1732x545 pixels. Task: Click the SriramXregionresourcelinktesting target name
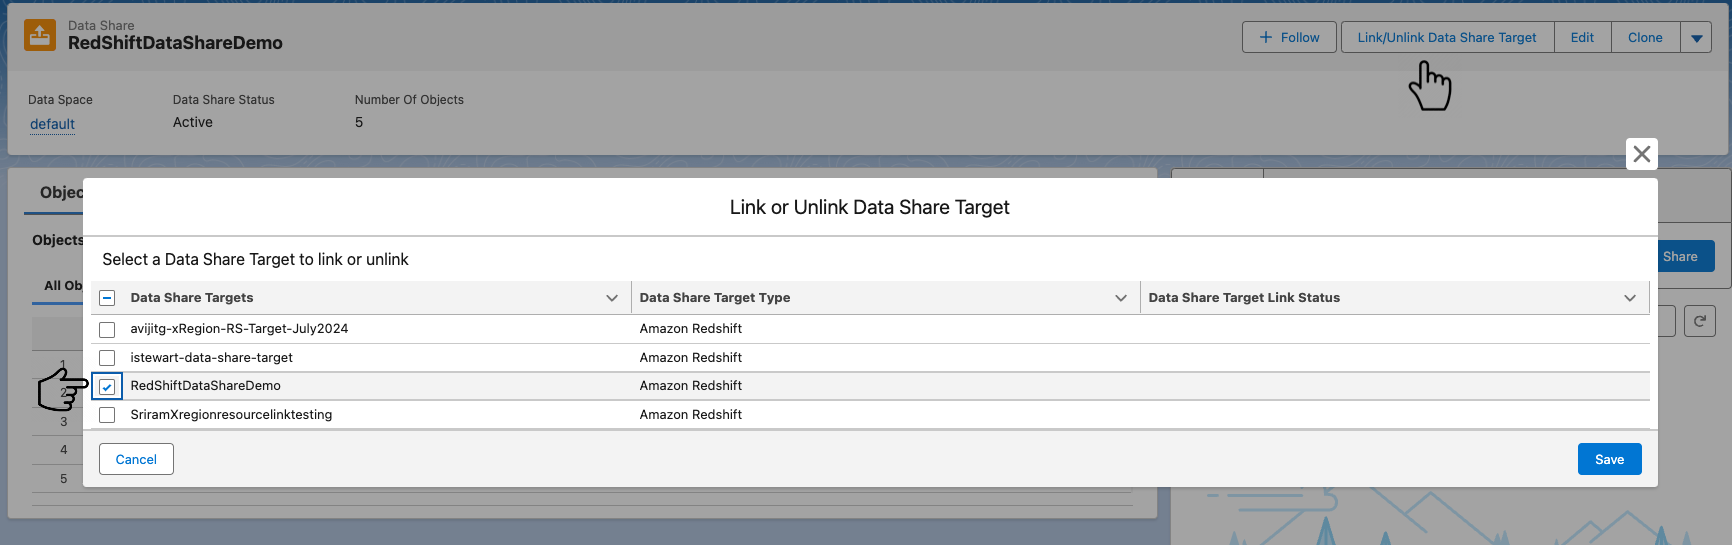231,415
